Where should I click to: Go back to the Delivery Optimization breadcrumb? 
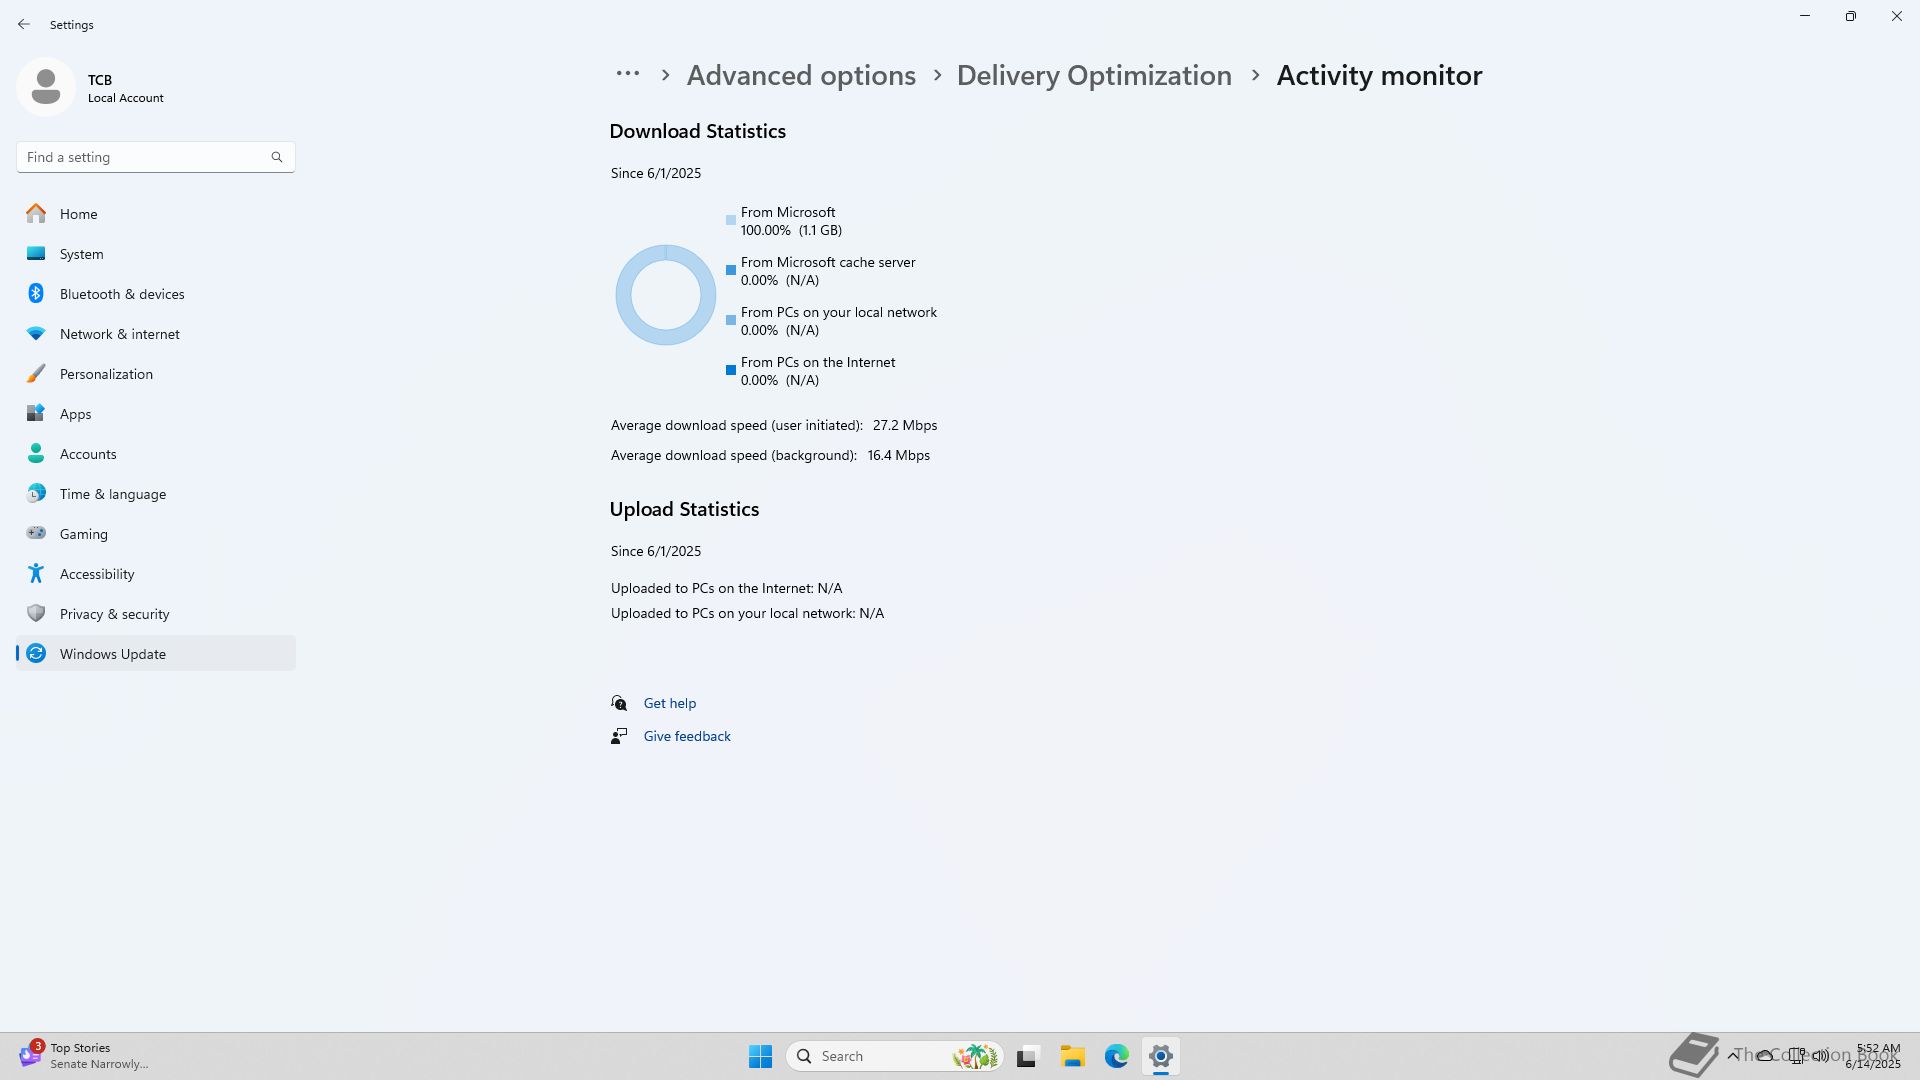tap(1094, 75)
